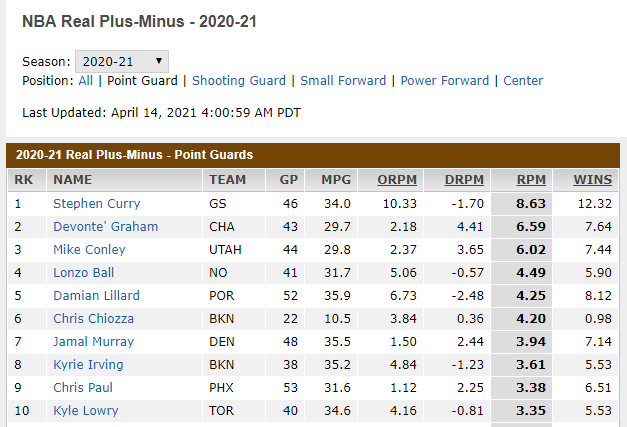Image resolution: width=627 pixels, height=427 pixels.
Task: Open Kyle Lowry's player page
Action: (x=85, y=411)
